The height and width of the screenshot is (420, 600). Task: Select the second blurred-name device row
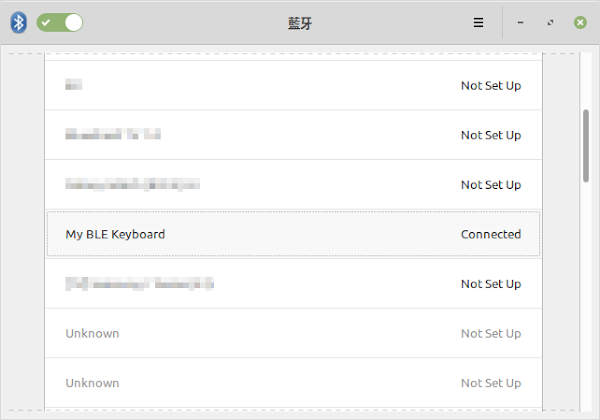click(293, 135)
